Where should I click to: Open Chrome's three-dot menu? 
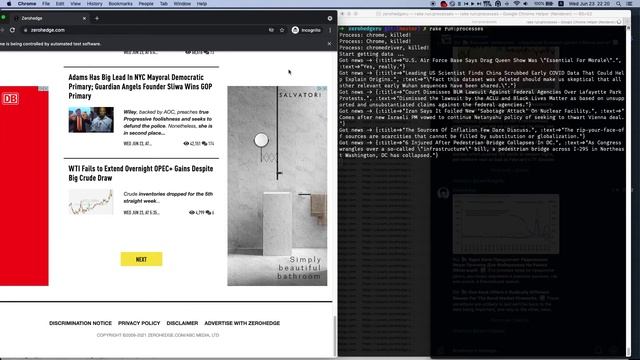(x=330, y=30)
